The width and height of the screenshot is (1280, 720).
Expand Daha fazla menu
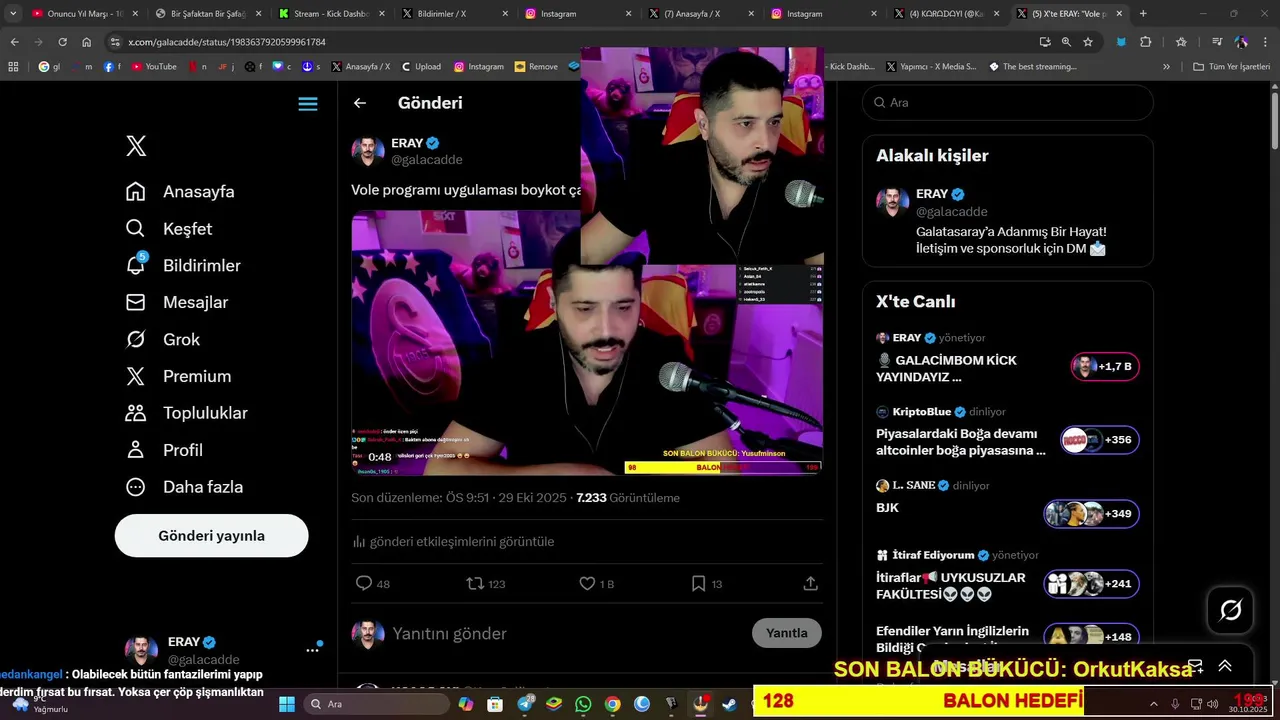(x=184, y=487)
